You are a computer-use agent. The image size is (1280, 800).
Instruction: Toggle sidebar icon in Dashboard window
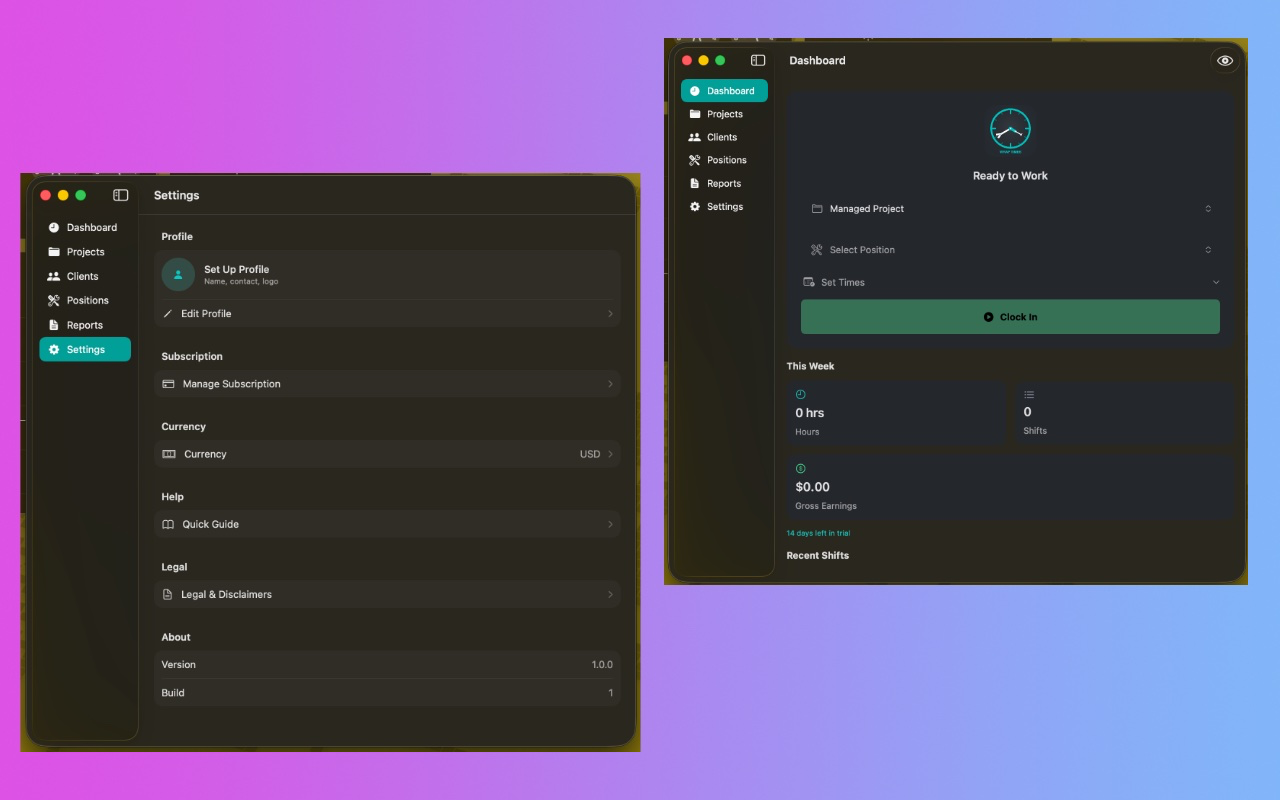(758, 60)
